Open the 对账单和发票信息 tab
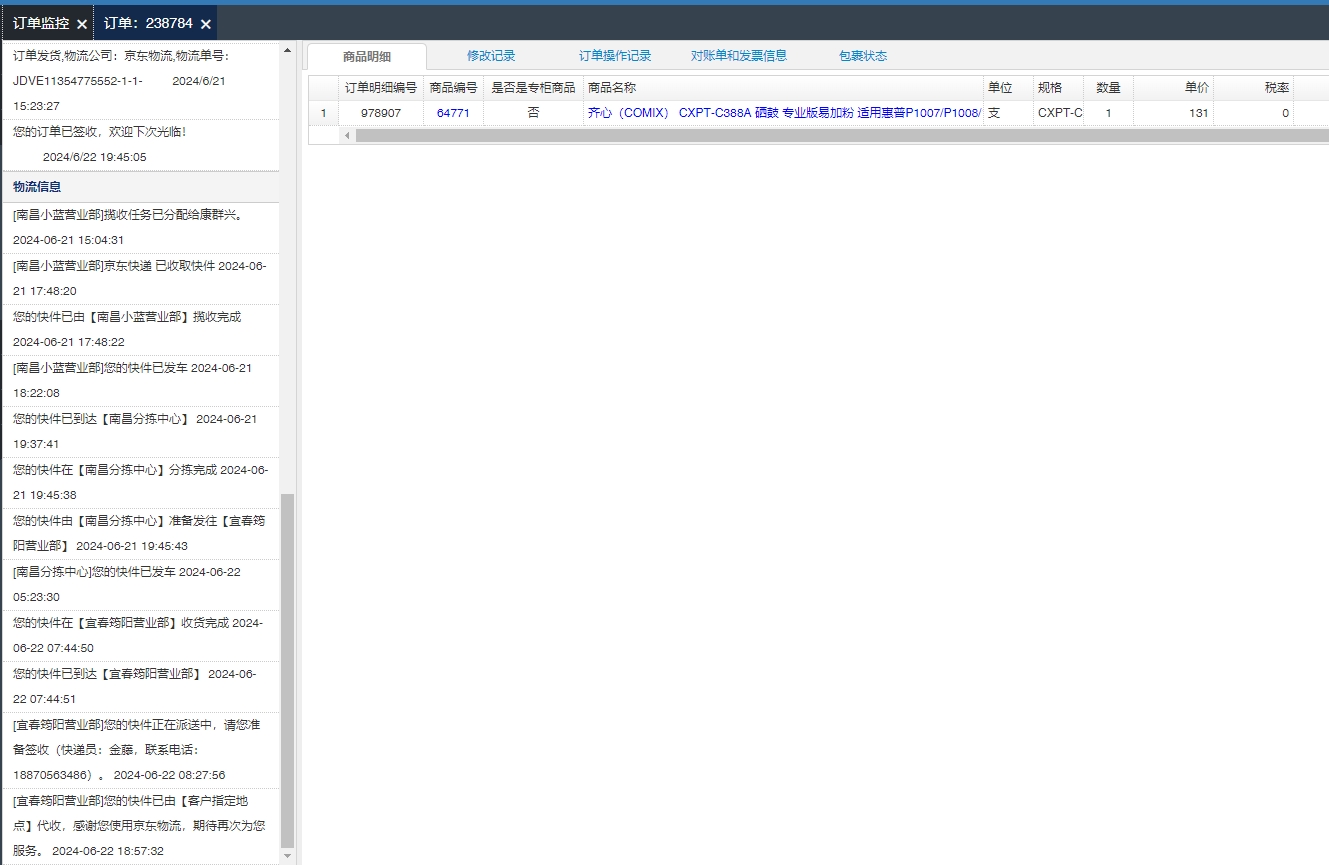Screen dimensions: 1329x865 tap(739, 56)
